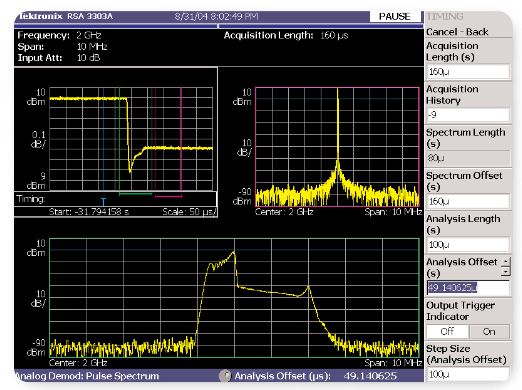Click the Start: -31.794158 s timing value

(89, 212)
